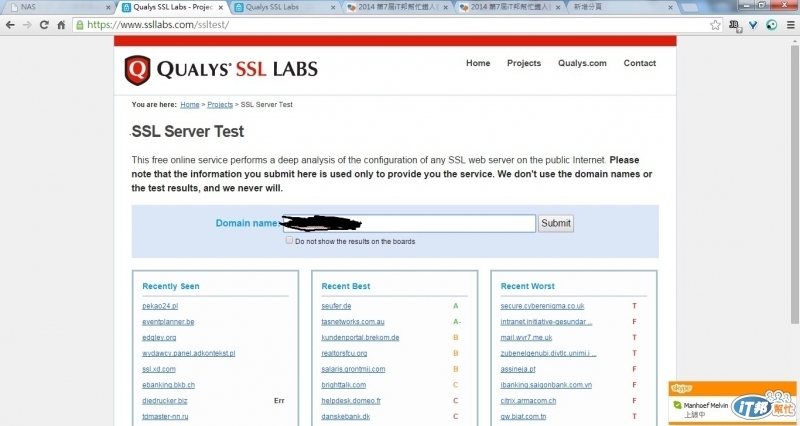Open the browser home page icon
Screen dimensions: 800x426
click(x=61, y=24)
